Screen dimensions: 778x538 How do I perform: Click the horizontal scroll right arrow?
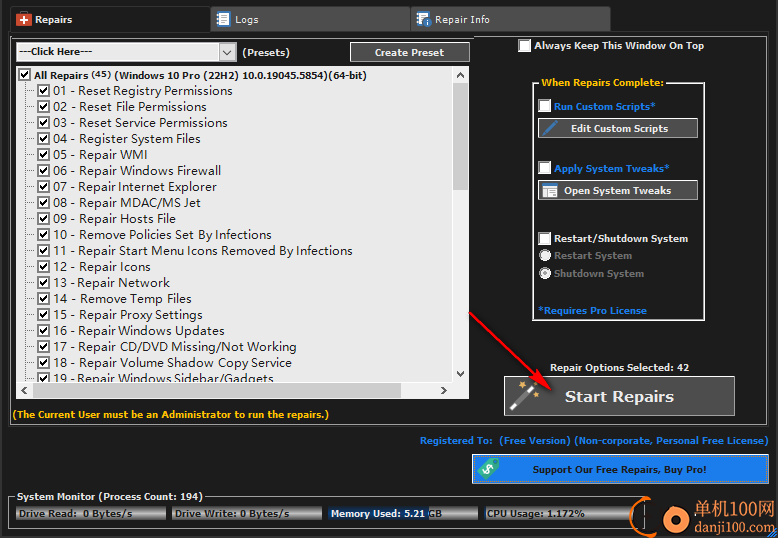click(444, 391)
